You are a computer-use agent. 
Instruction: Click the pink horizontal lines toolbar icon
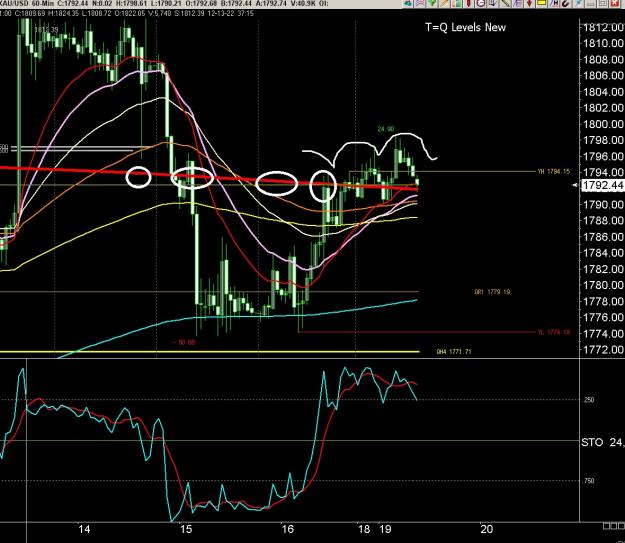(420, 3)
